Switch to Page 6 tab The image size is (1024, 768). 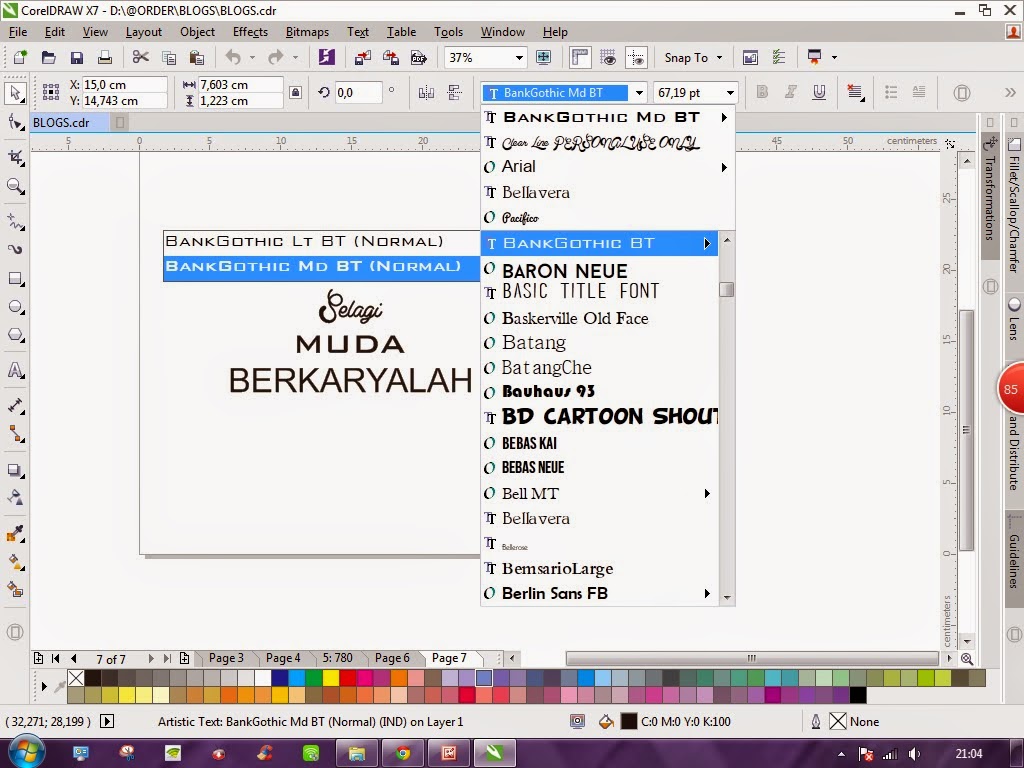tap(392, 658)
